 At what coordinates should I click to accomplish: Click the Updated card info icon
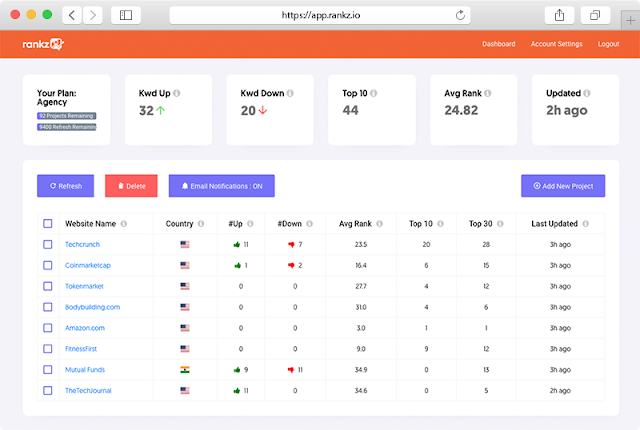coord(587,93)
